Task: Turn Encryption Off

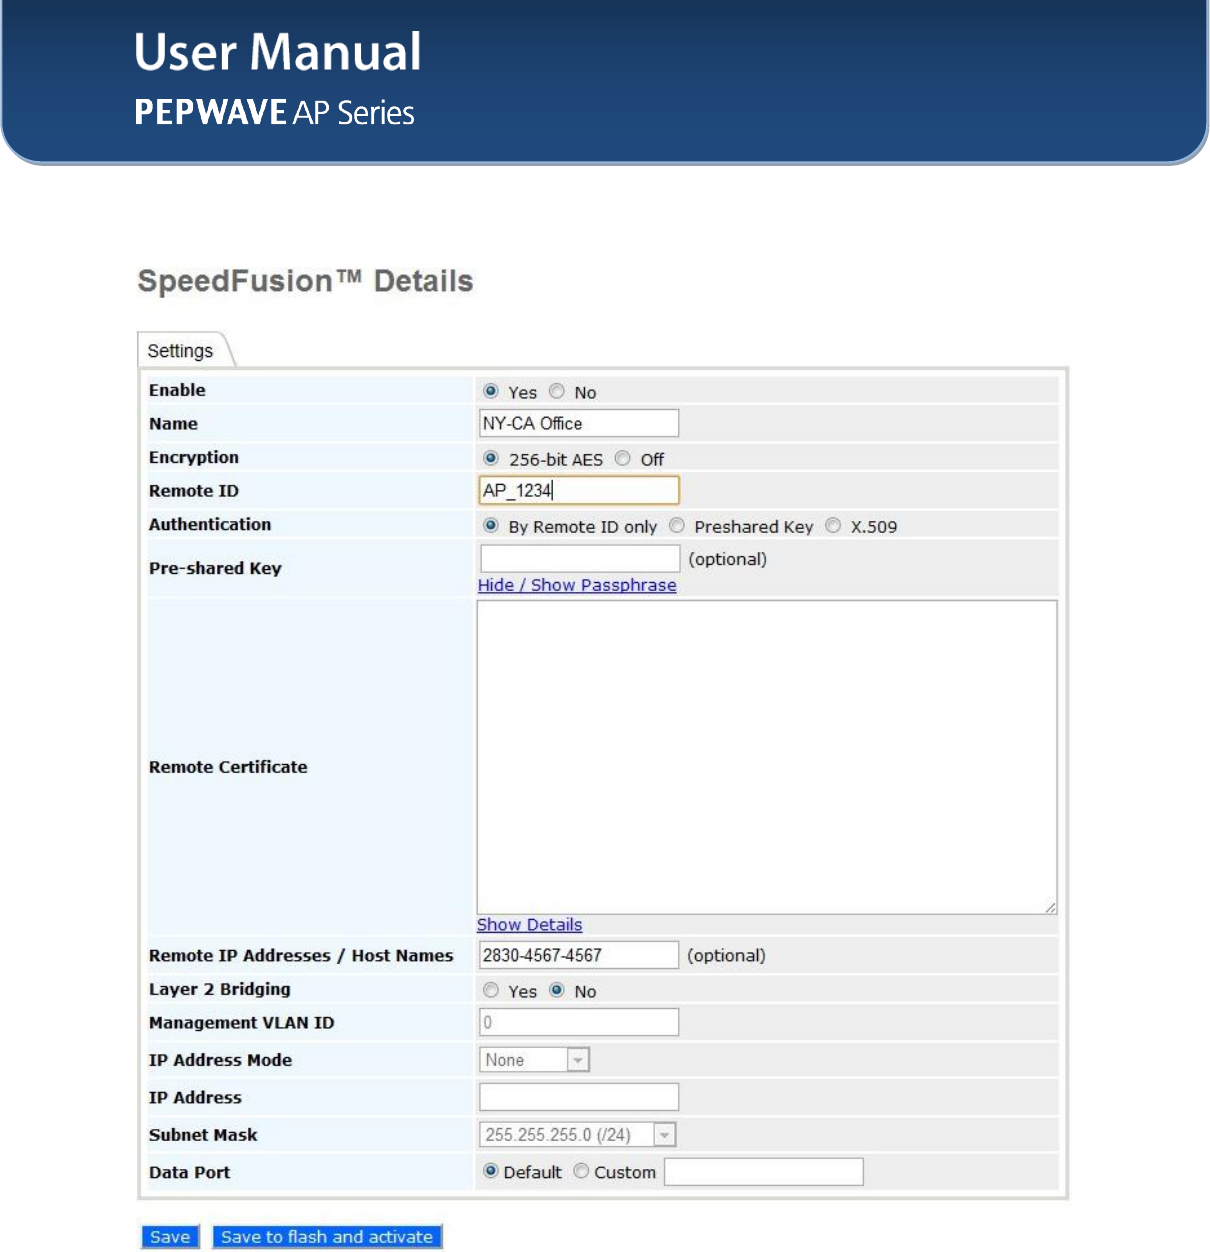Action: point(623,458)
